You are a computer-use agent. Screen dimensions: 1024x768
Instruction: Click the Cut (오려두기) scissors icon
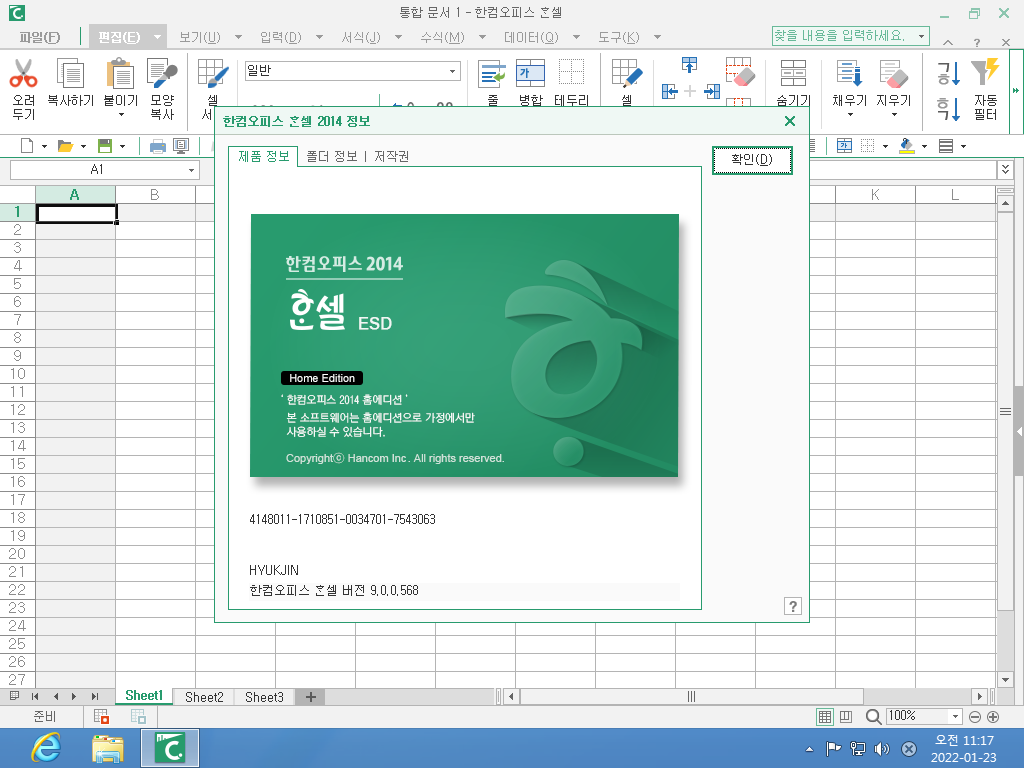(x=24, y=73)
